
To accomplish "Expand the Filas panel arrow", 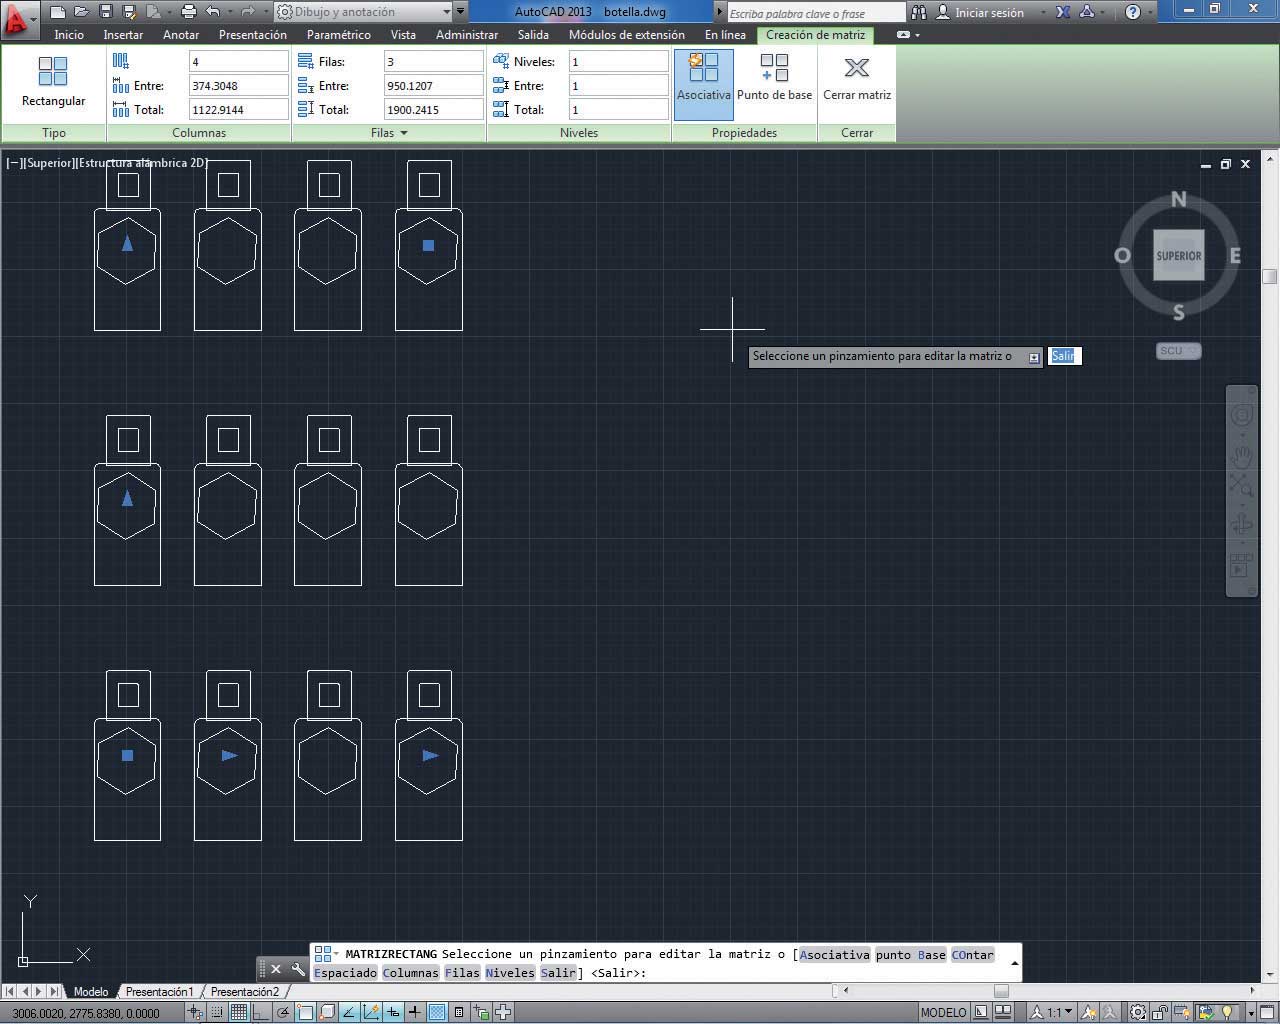I will tap(404, 133).
